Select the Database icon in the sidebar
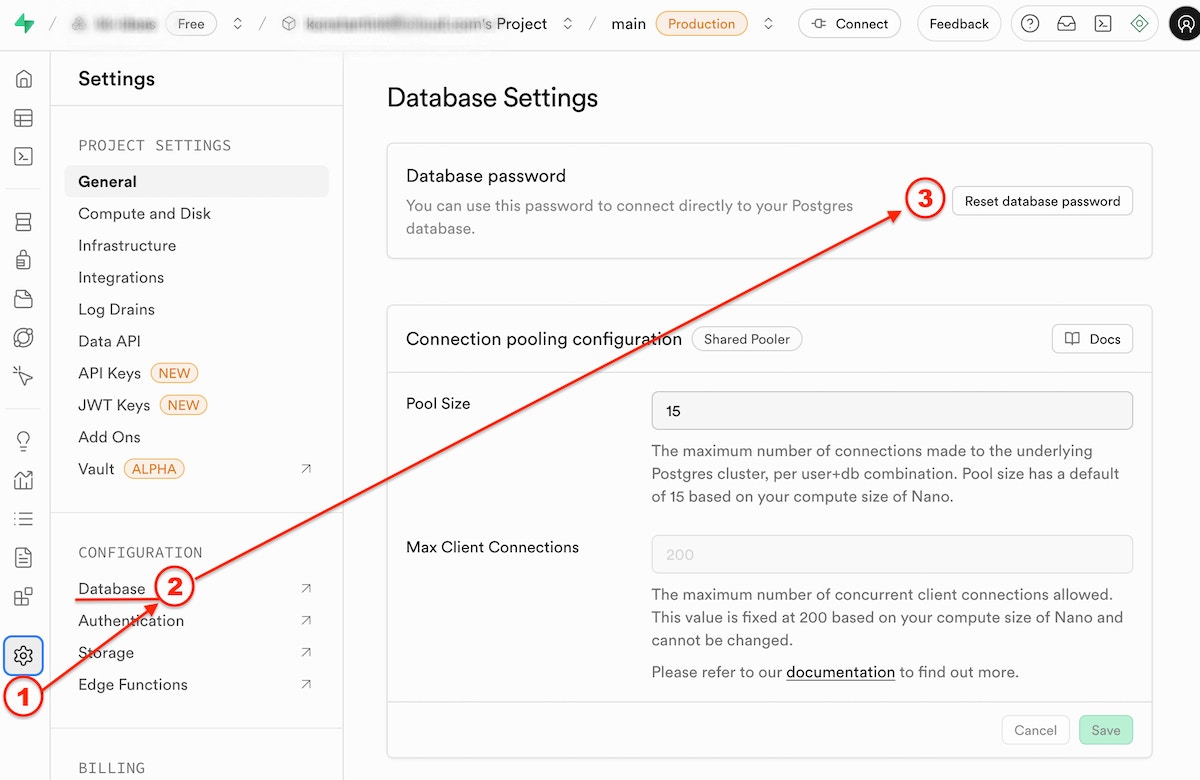The image size is (1200, 780). [x=23, y=221]
